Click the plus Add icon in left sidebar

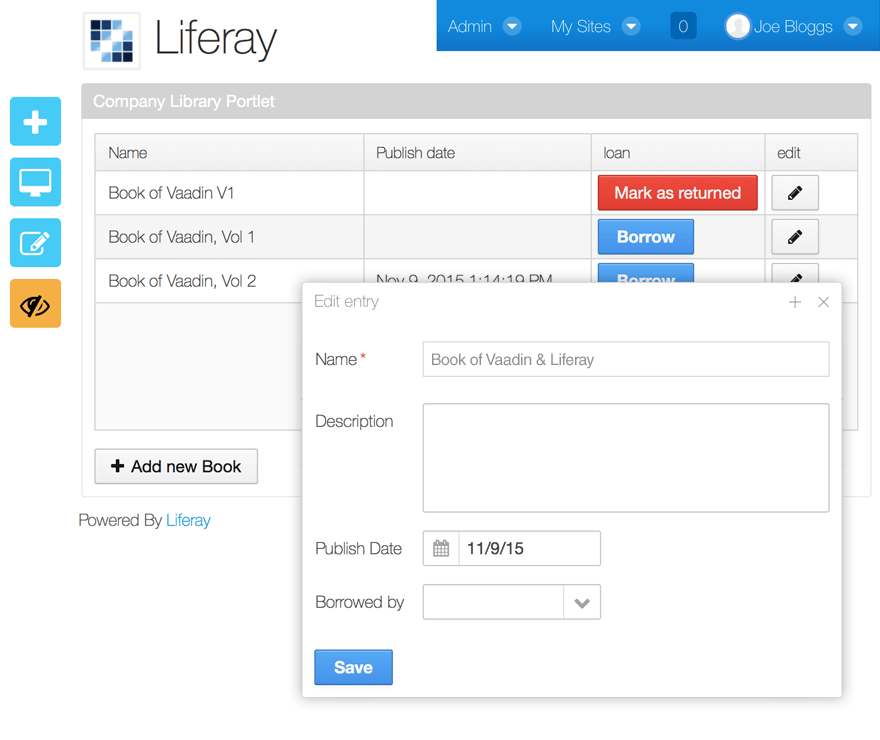pos(35,122)
